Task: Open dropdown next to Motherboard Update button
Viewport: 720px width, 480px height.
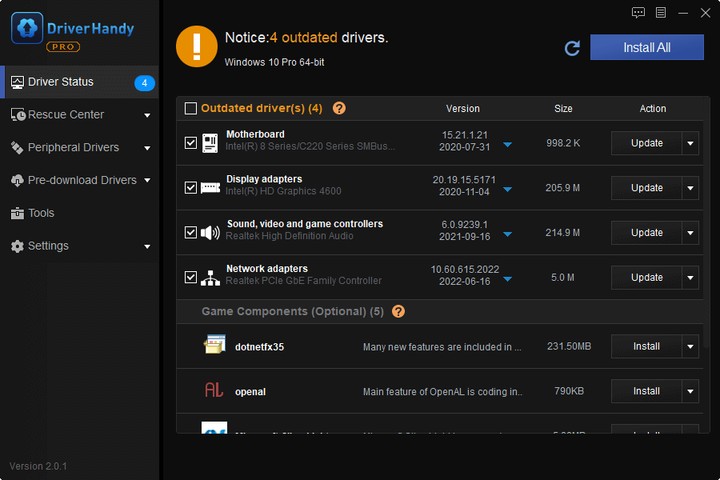Action: pos(690,143)
